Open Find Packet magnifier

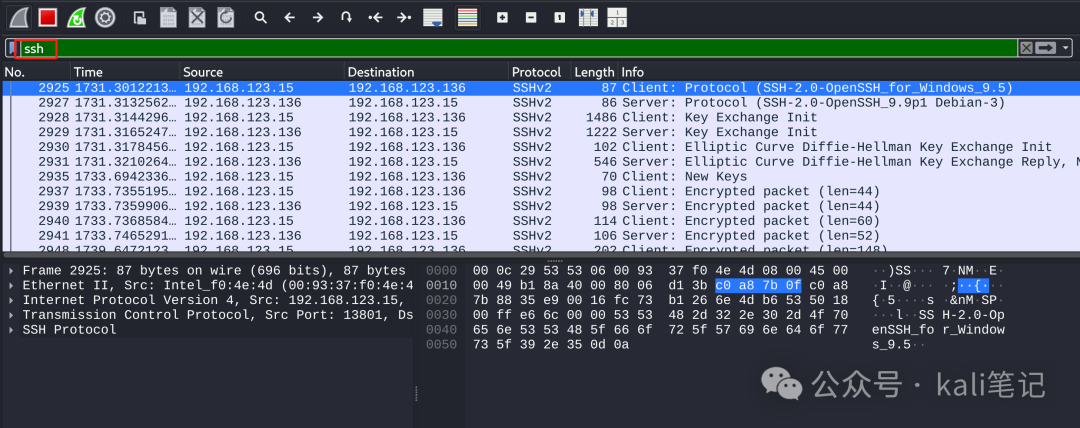click(x=260, y=17)
